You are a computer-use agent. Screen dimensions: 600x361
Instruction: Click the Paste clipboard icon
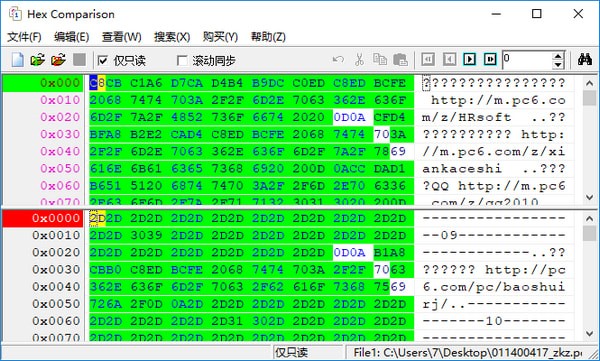click(400, 59)
